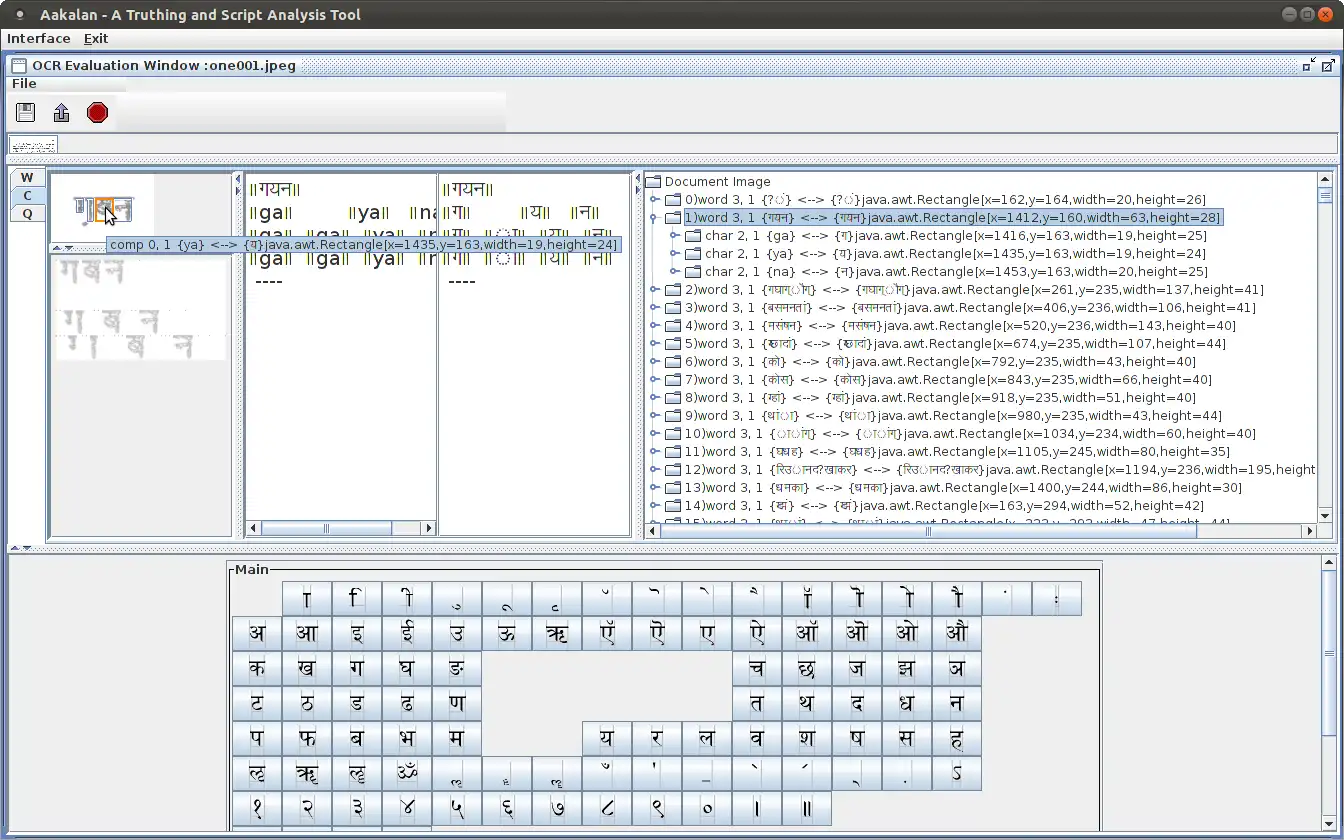Insert the उ vowel from keyboard
Image resolution: width=1344 pixels, height=840 pixels.
pos(457,633)
